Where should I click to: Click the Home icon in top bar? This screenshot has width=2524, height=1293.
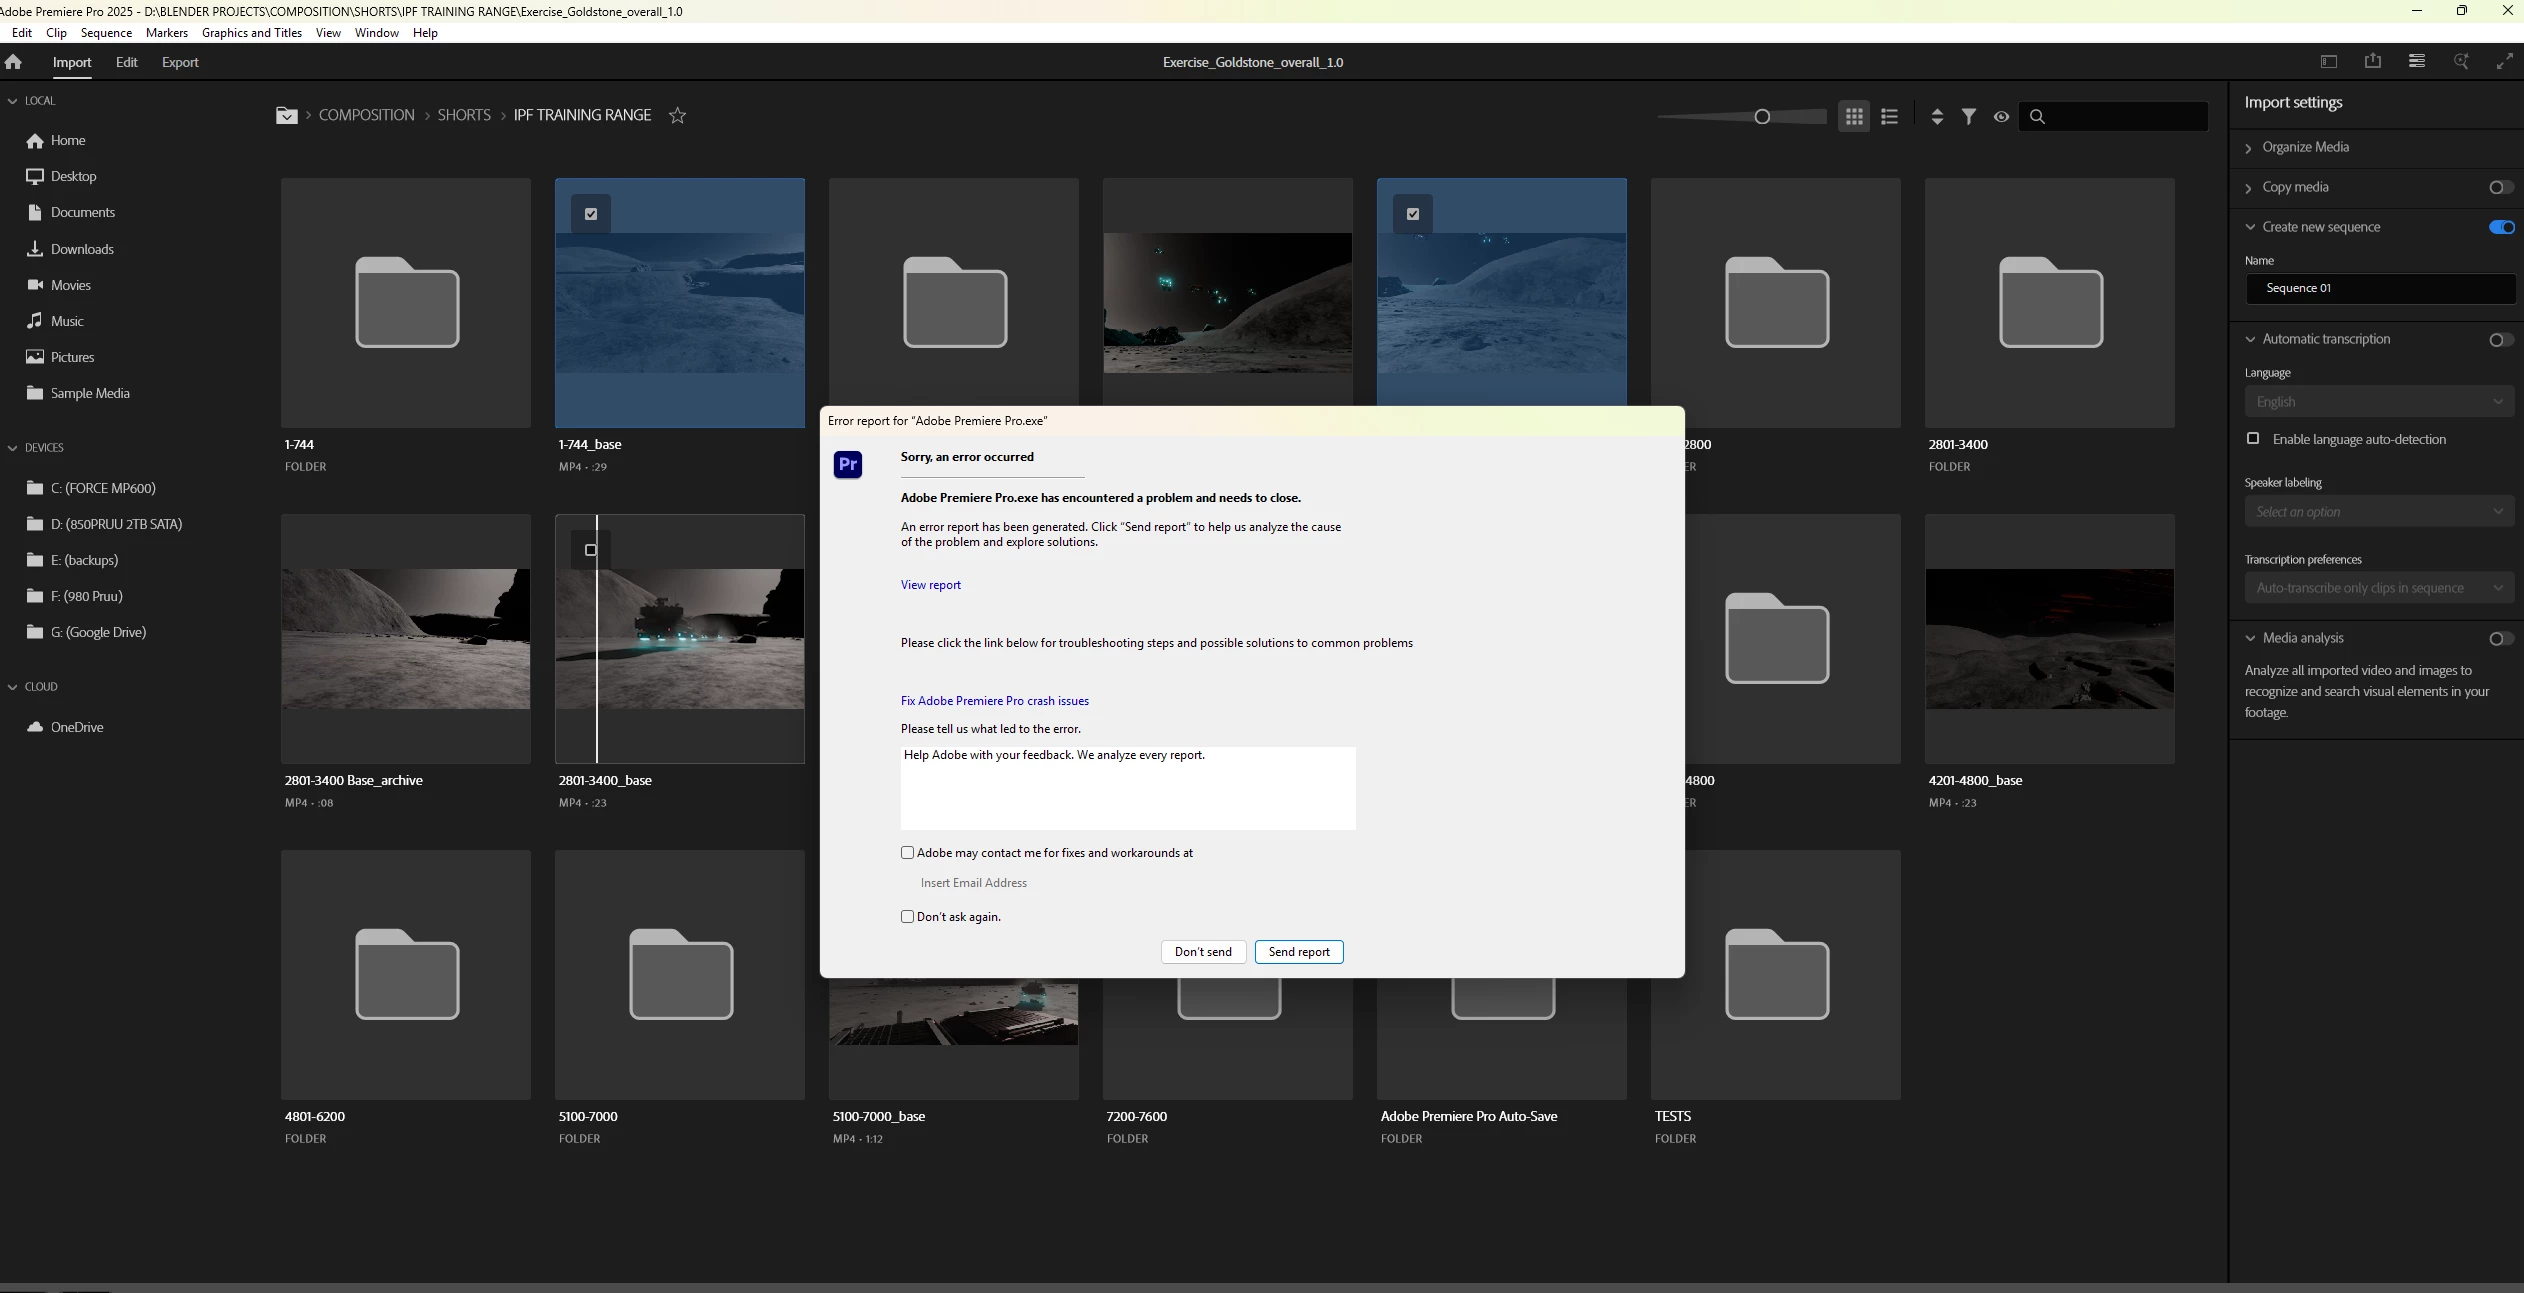13,62
